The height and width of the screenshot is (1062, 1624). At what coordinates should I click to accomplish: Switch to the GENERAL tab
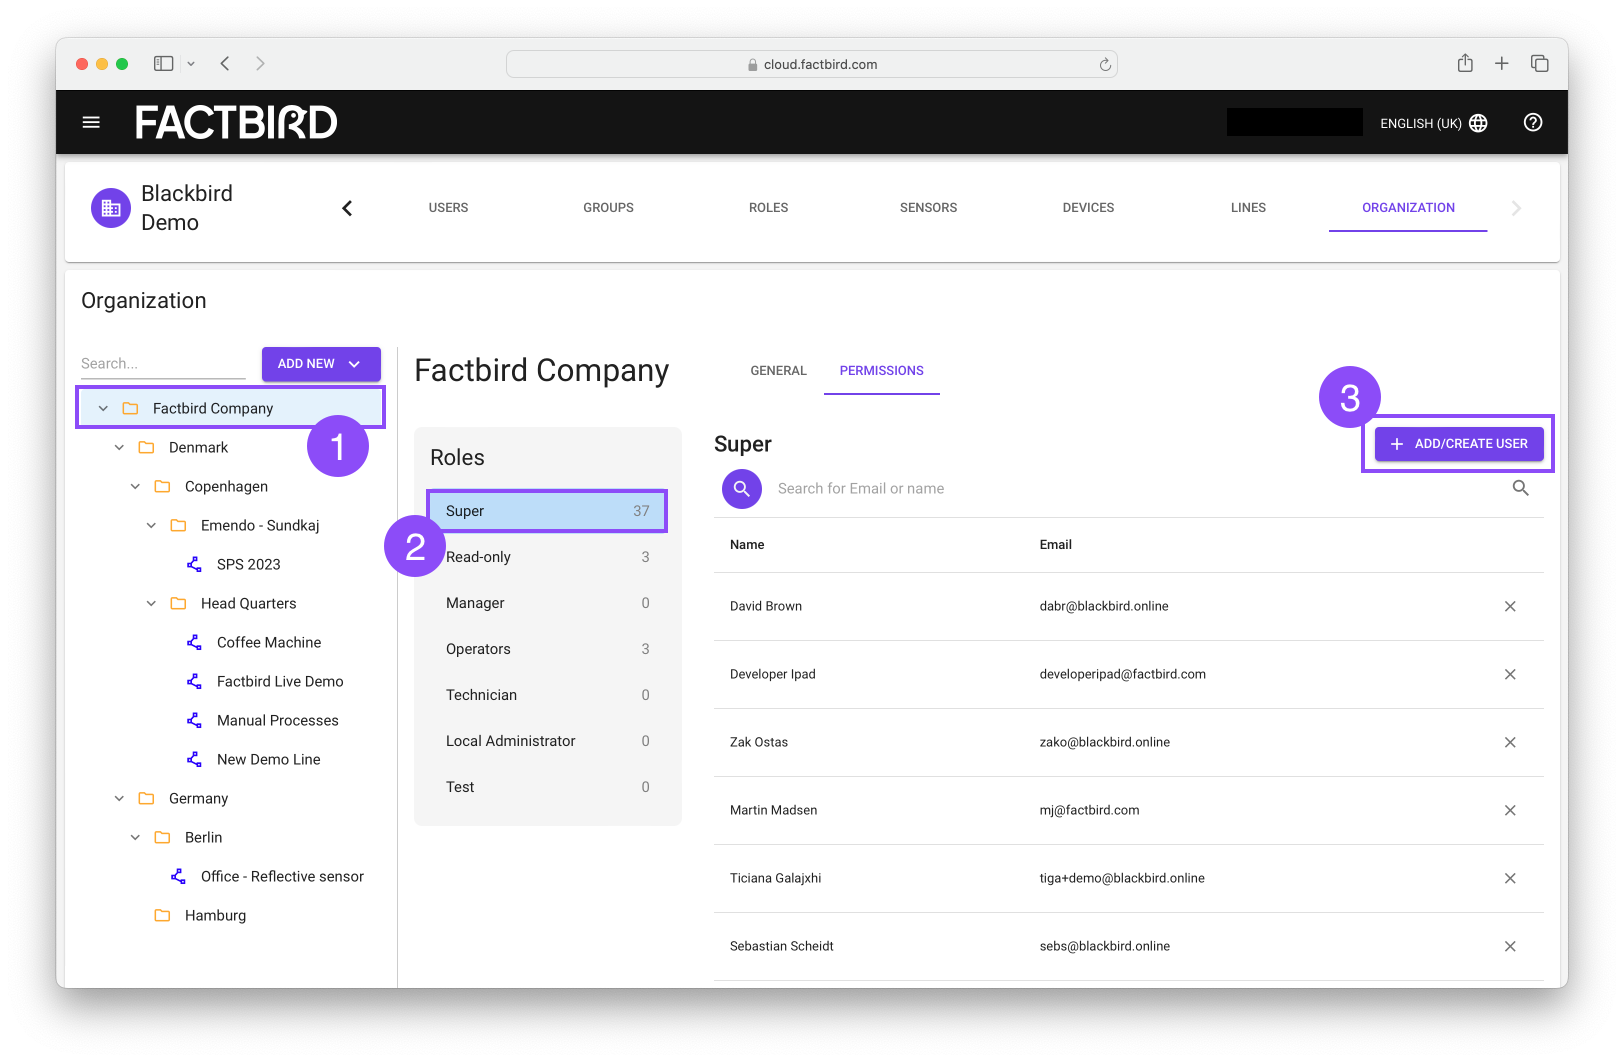(778, 371)
